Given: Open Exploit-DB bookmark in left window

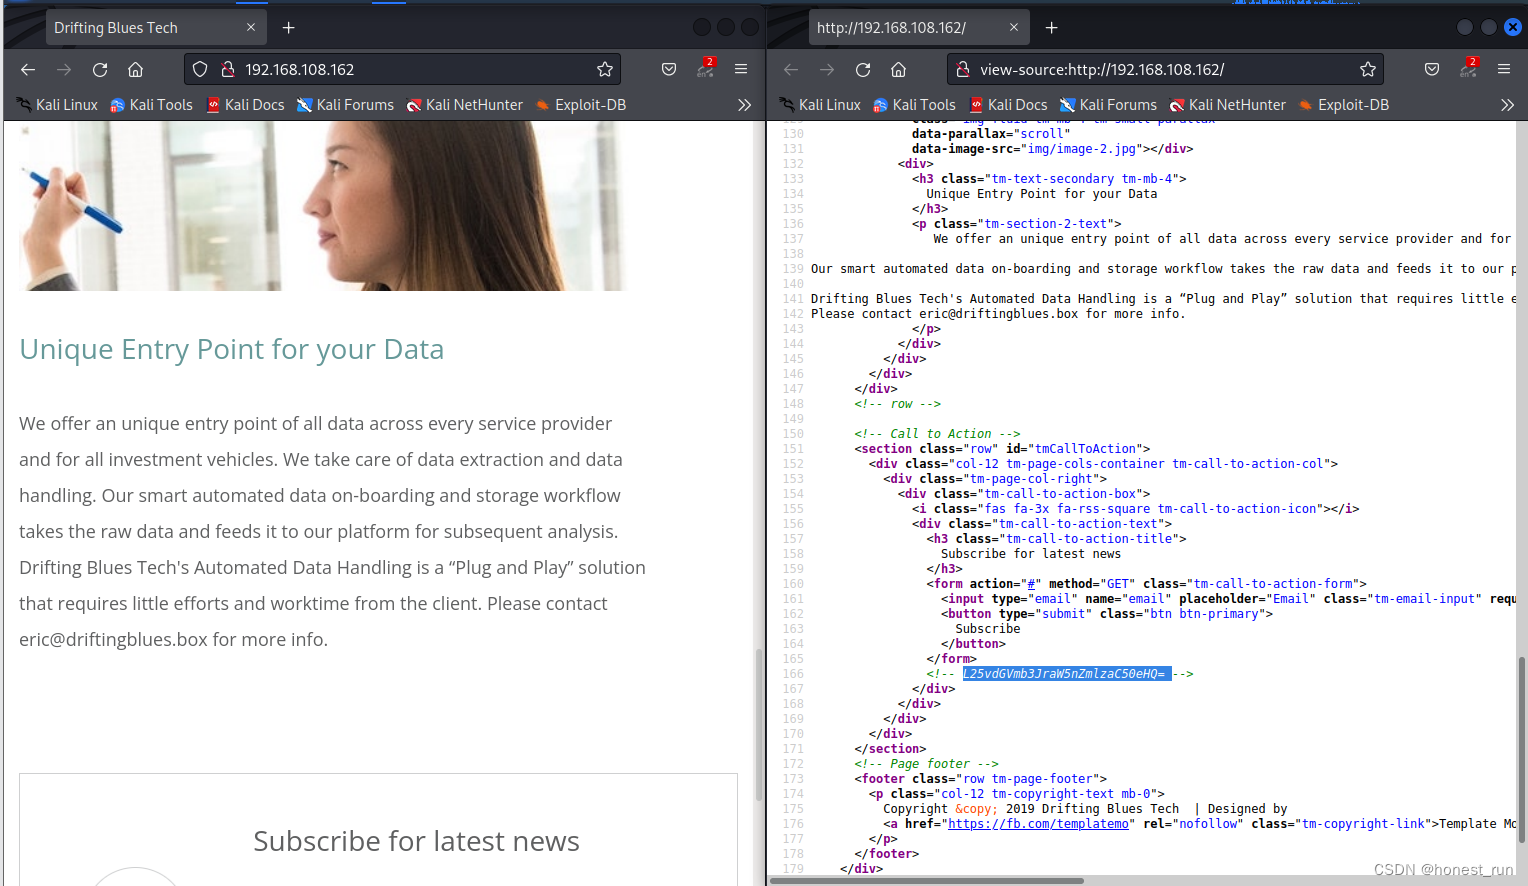Looking at the screenshot, I should click(581, 105).
